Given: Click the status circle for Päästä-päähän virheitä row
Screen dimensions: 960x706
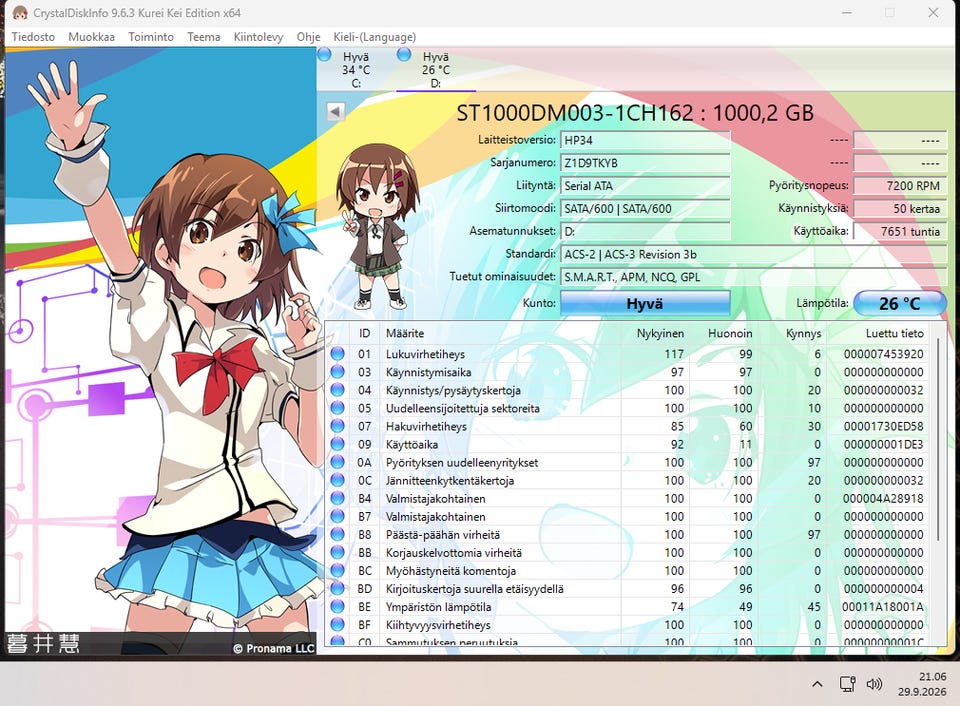Looking at the screenshot, I should (337, 535).
